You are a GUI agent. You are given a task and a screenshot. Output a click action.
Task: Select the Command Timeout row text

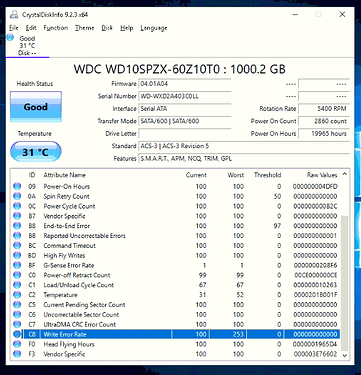point(69,246)
